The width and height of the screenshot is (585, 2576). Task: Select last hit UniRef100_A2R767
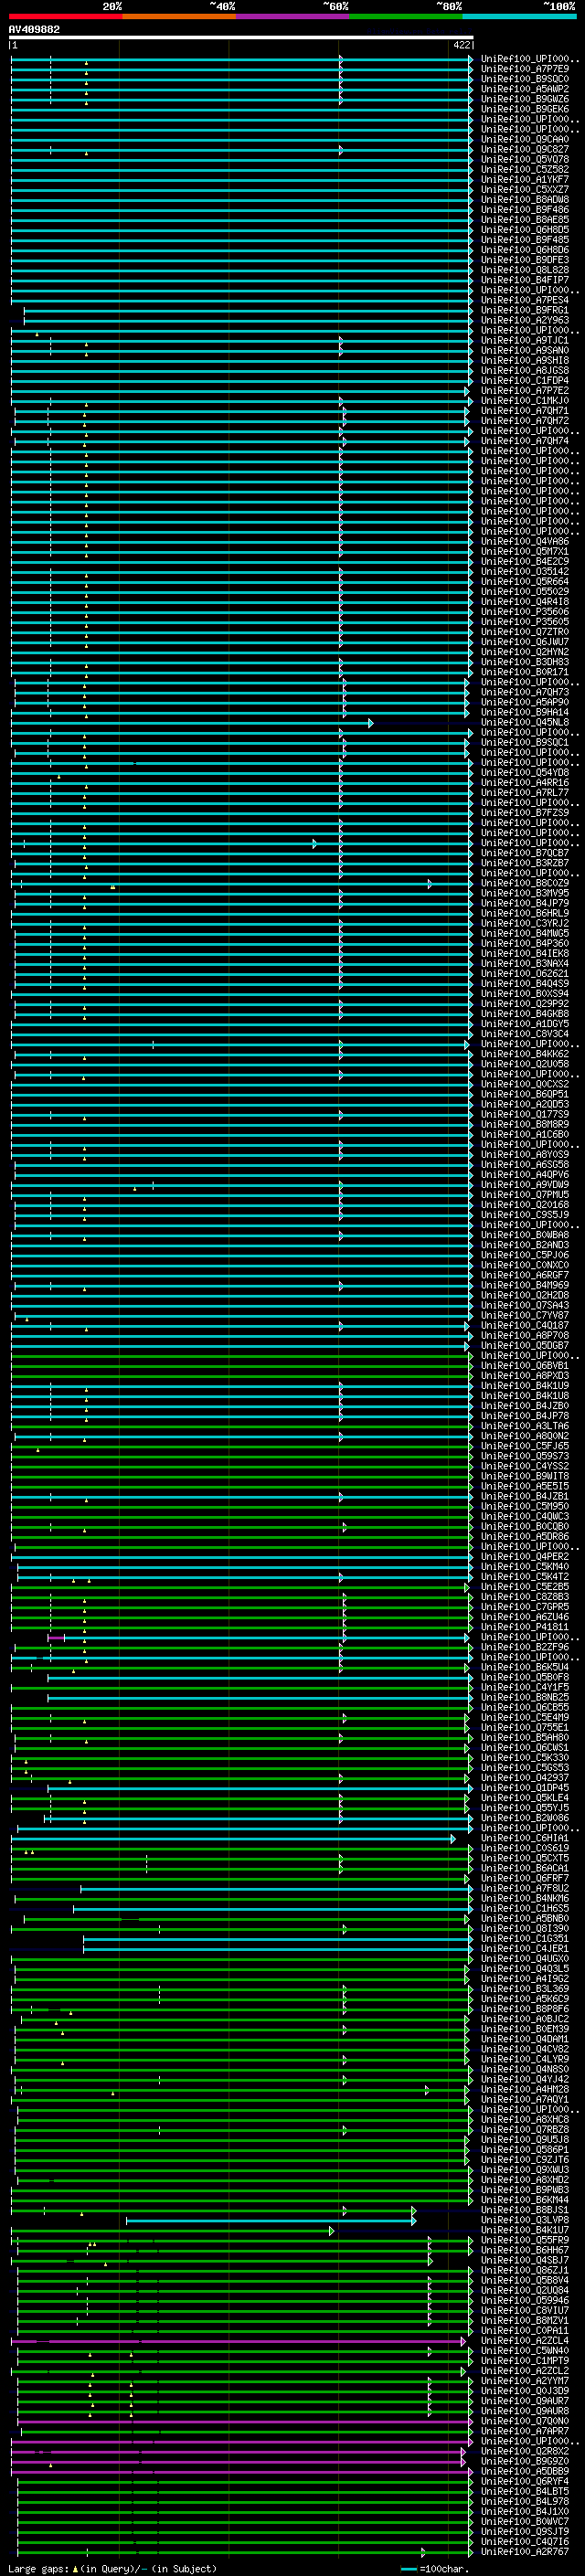524,2551
